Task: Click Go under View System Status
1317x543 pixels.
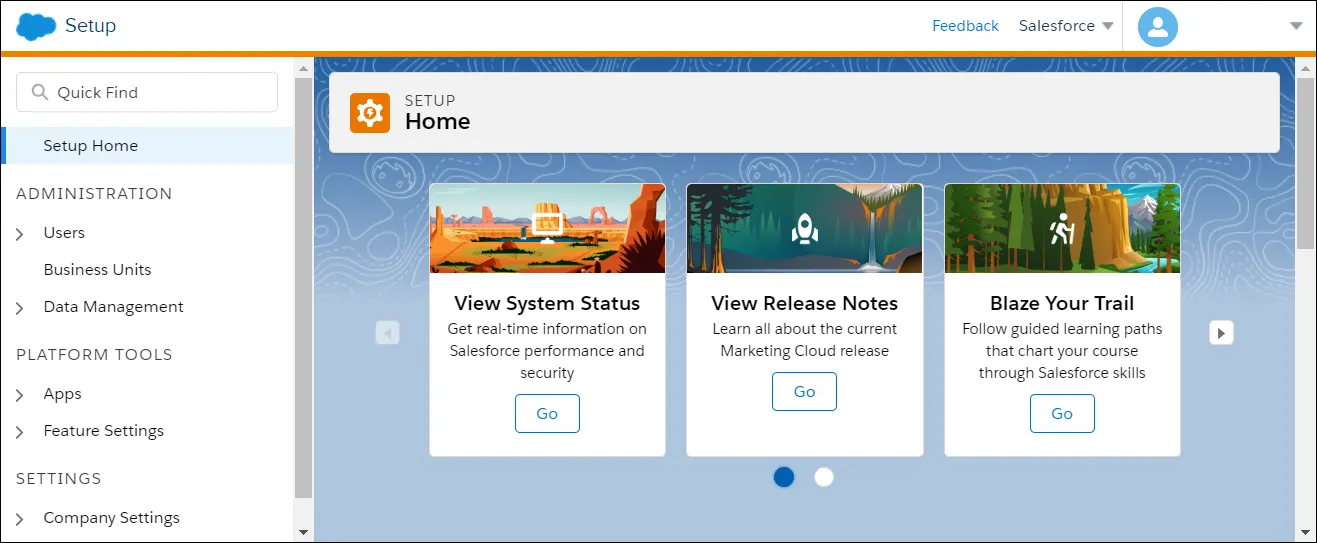Action: pyautogui.click(x=547, y=414)
